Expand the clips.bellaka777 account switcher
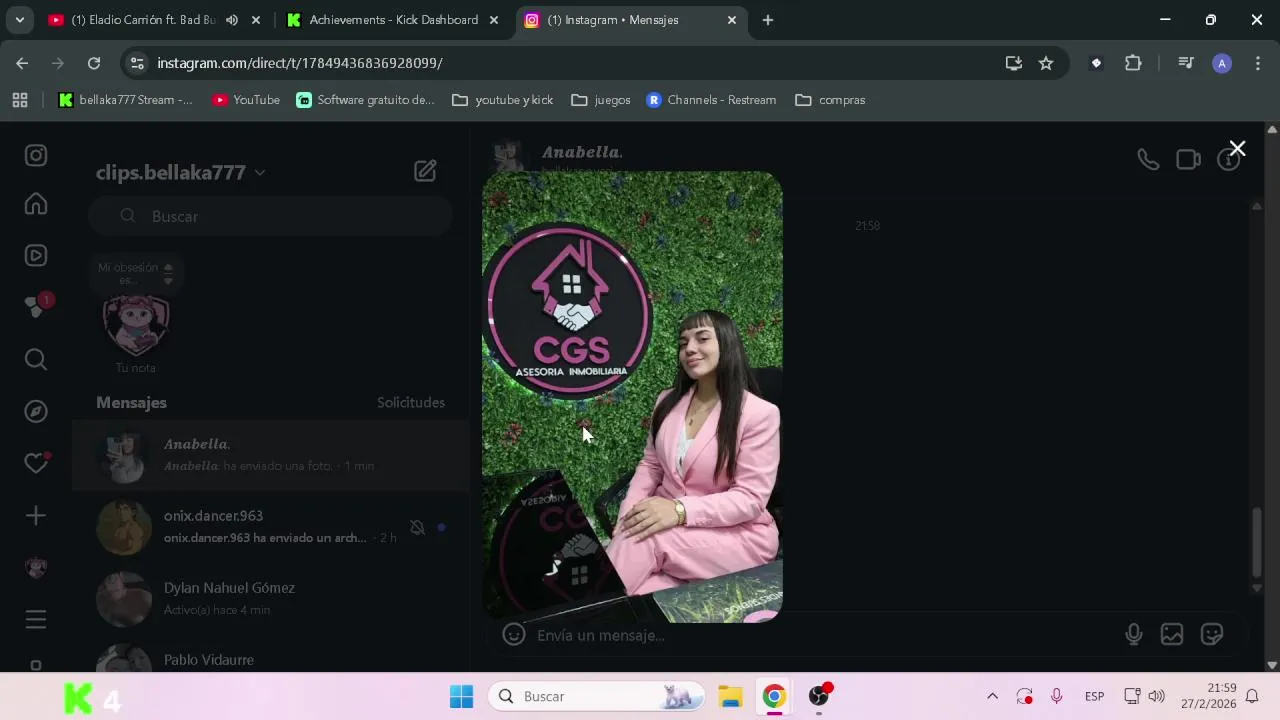 click(x=181, y=172)
